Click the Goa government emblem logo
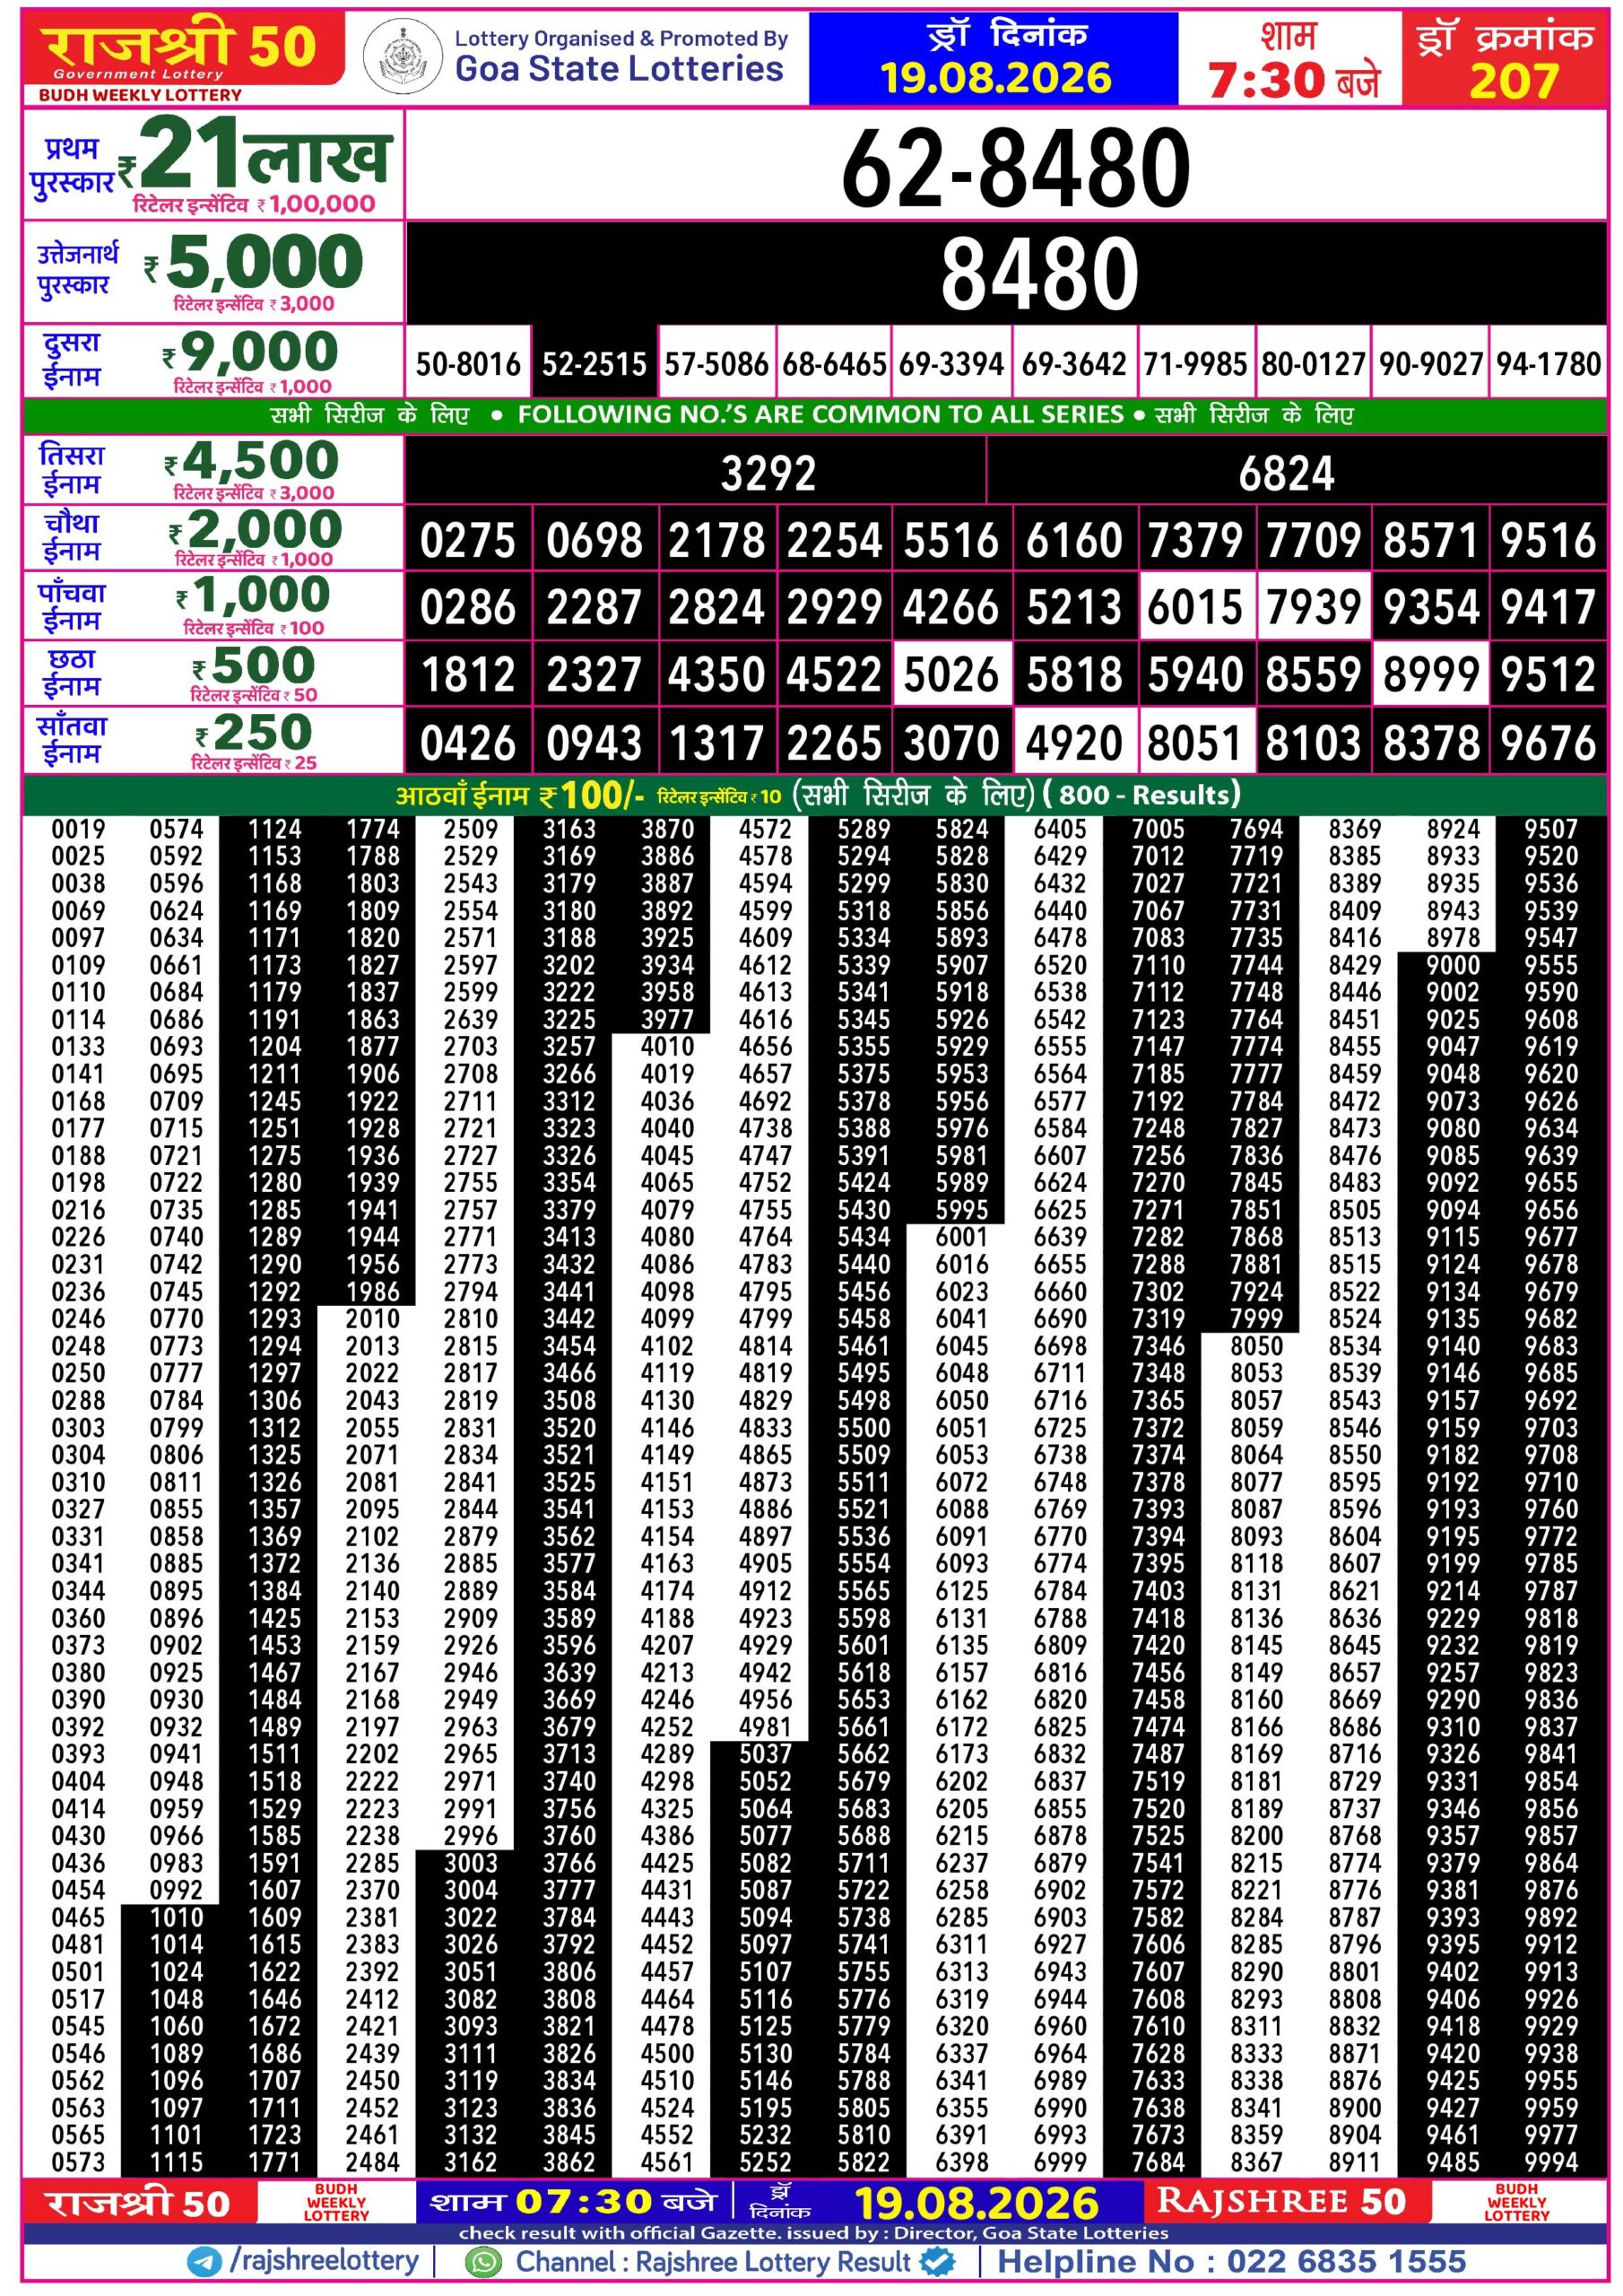 point(401,55)
